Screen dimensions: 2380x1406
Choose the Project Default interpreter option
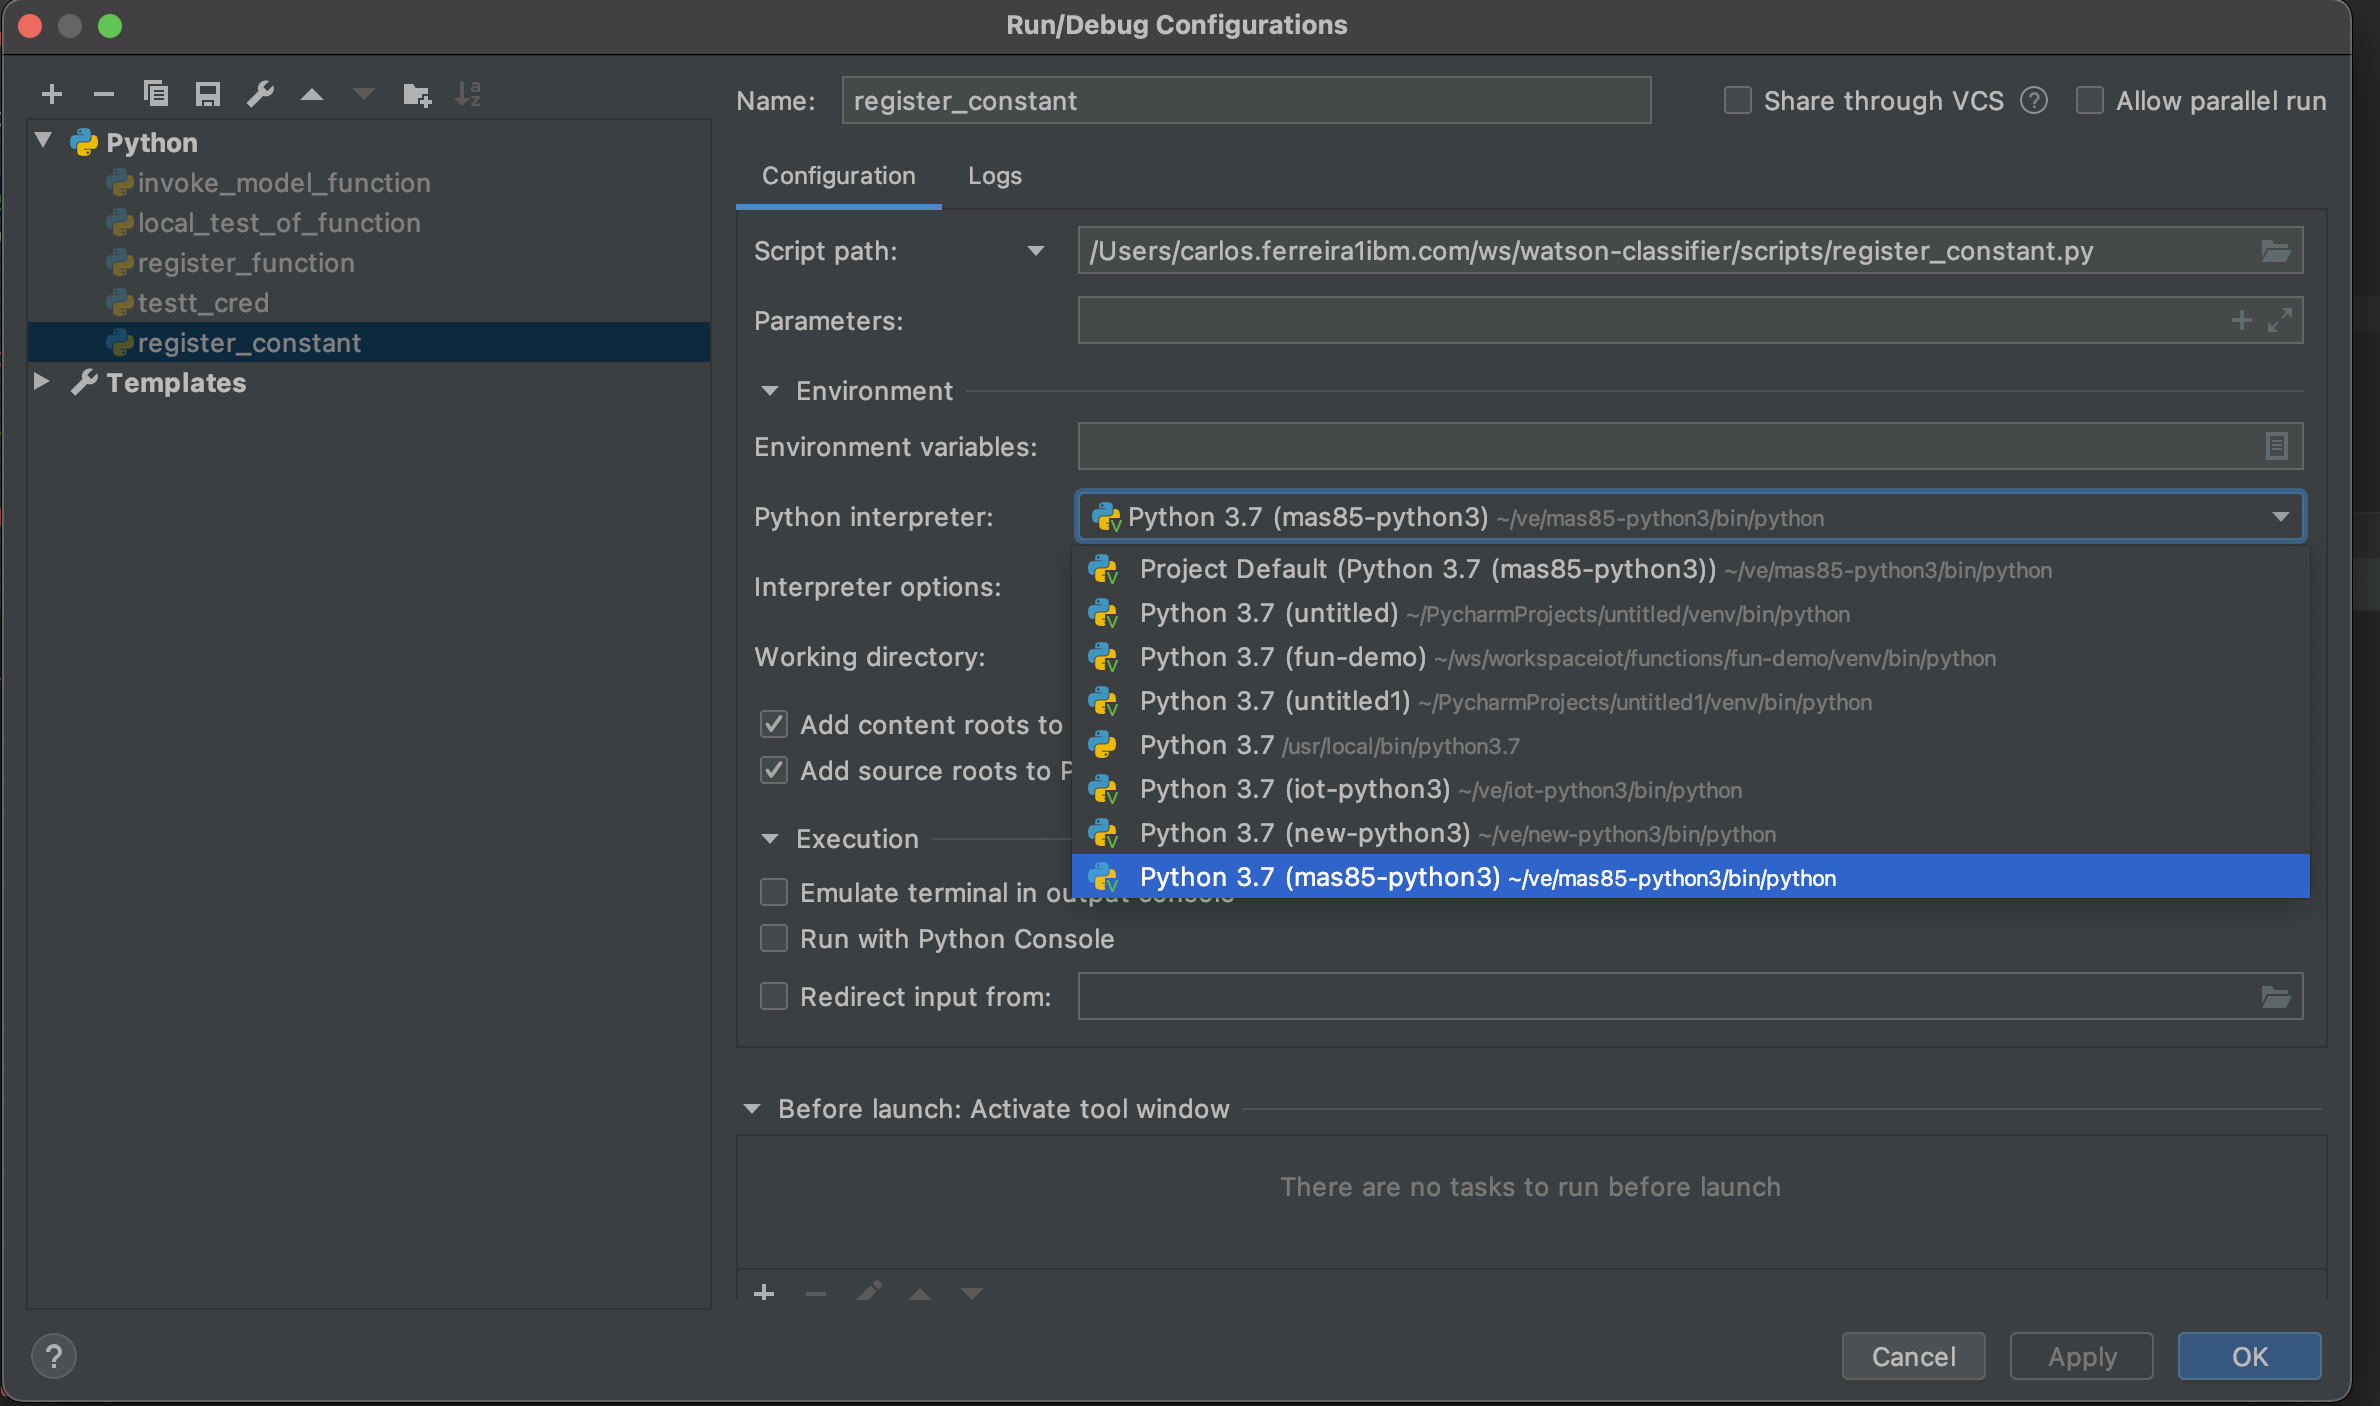[x=1690, y=569]
